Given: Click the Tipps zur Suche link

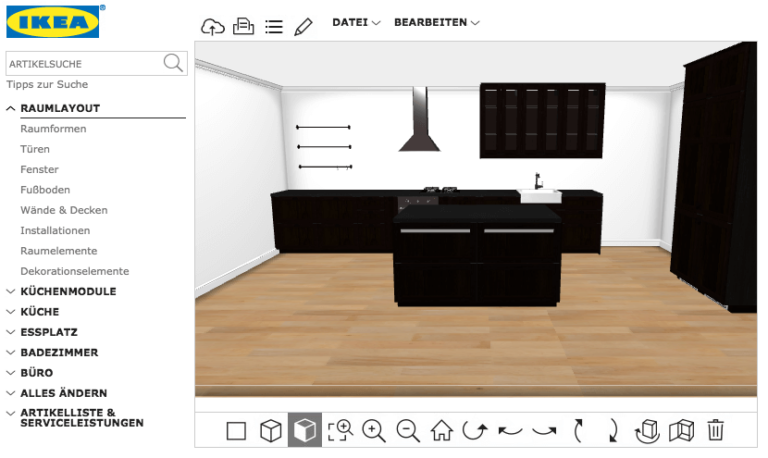Looking at the screenshot, I should (x=47, y=84).
